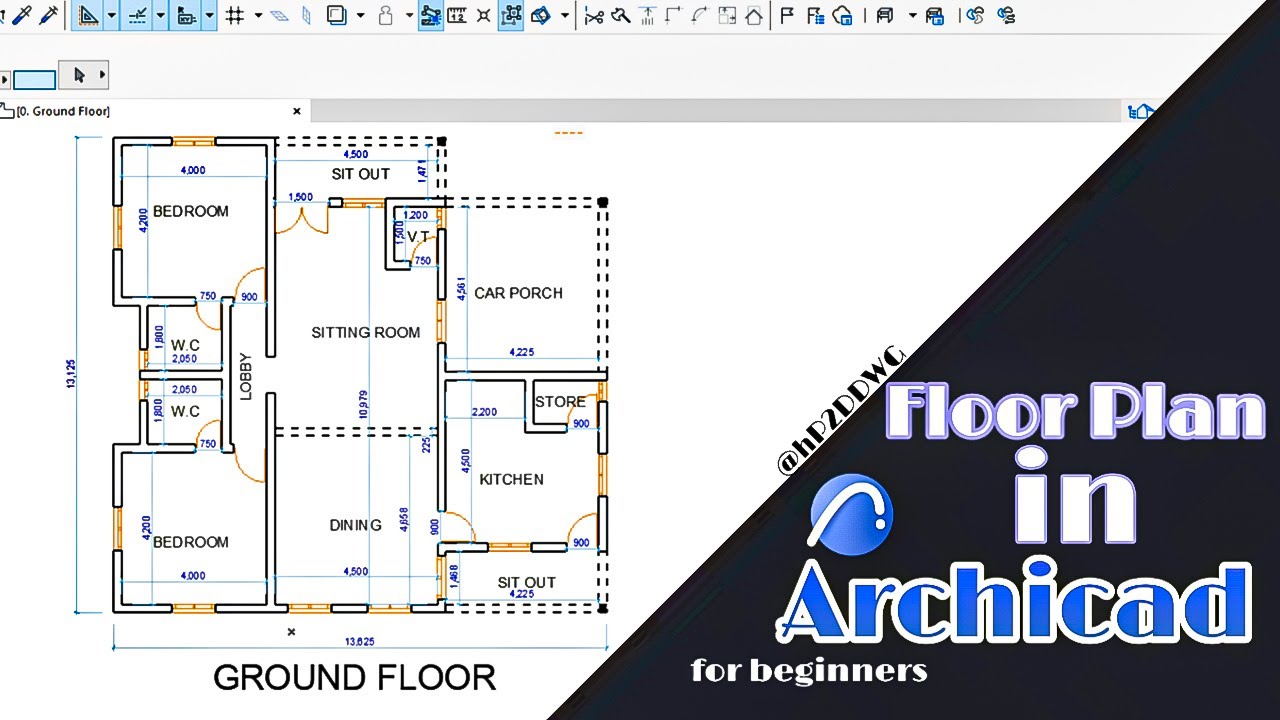Toggle the Guide Lines triangle-ruler button
The width and height of the screenshot is (1280, 720).
point(88,15)
